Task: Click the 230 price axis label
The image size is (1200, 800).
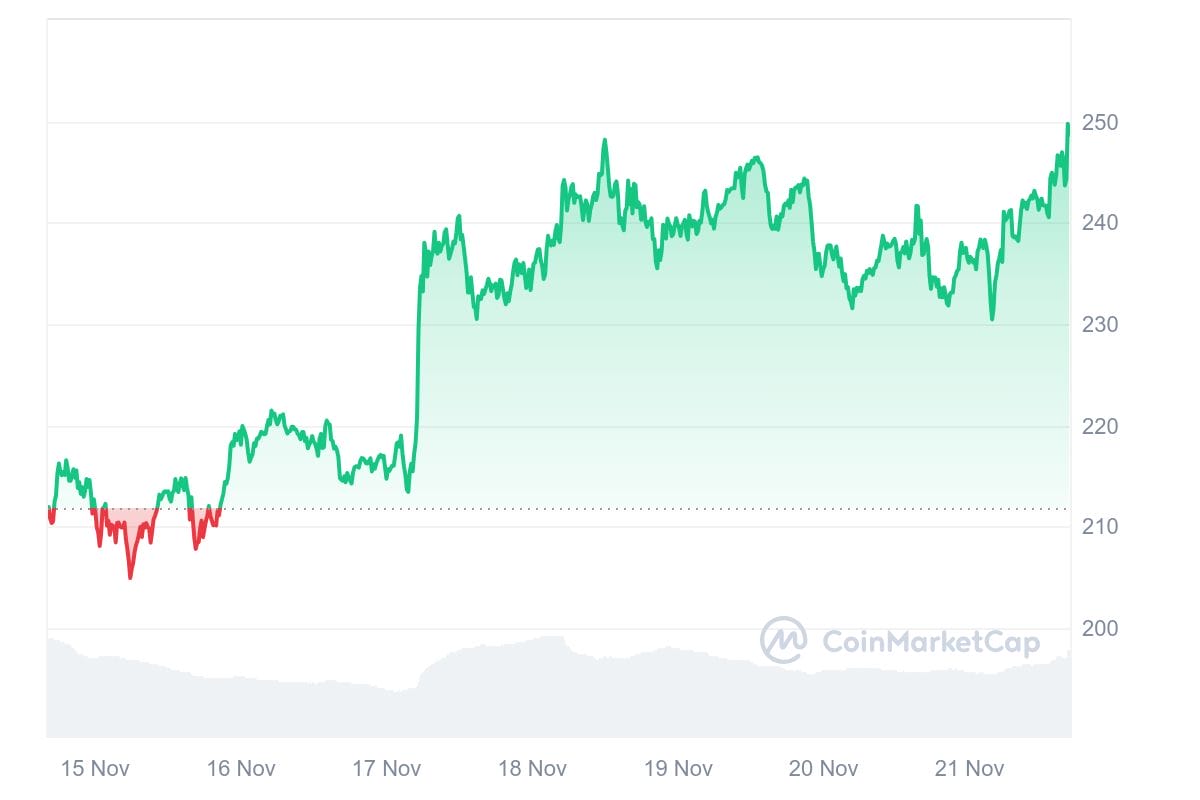Action: click(1101, 325)
